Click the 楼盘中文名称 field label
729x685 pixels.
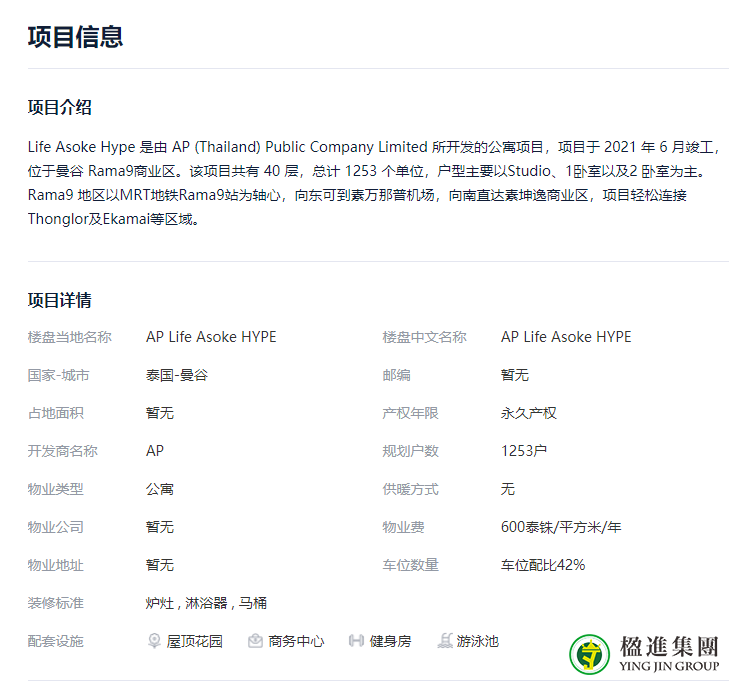(424, 337)
